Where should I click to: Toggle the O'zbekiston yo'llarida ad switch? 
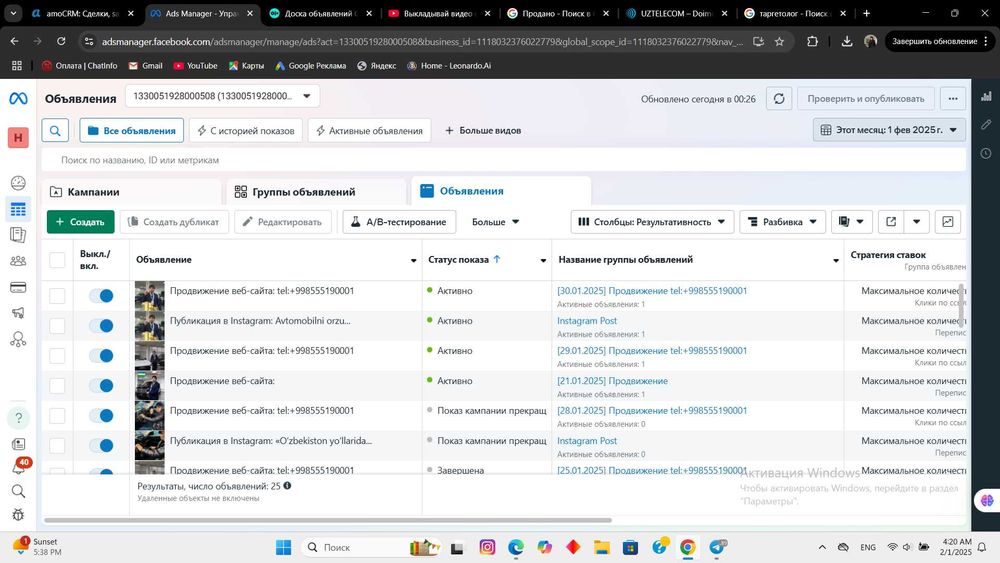point(101,446)
